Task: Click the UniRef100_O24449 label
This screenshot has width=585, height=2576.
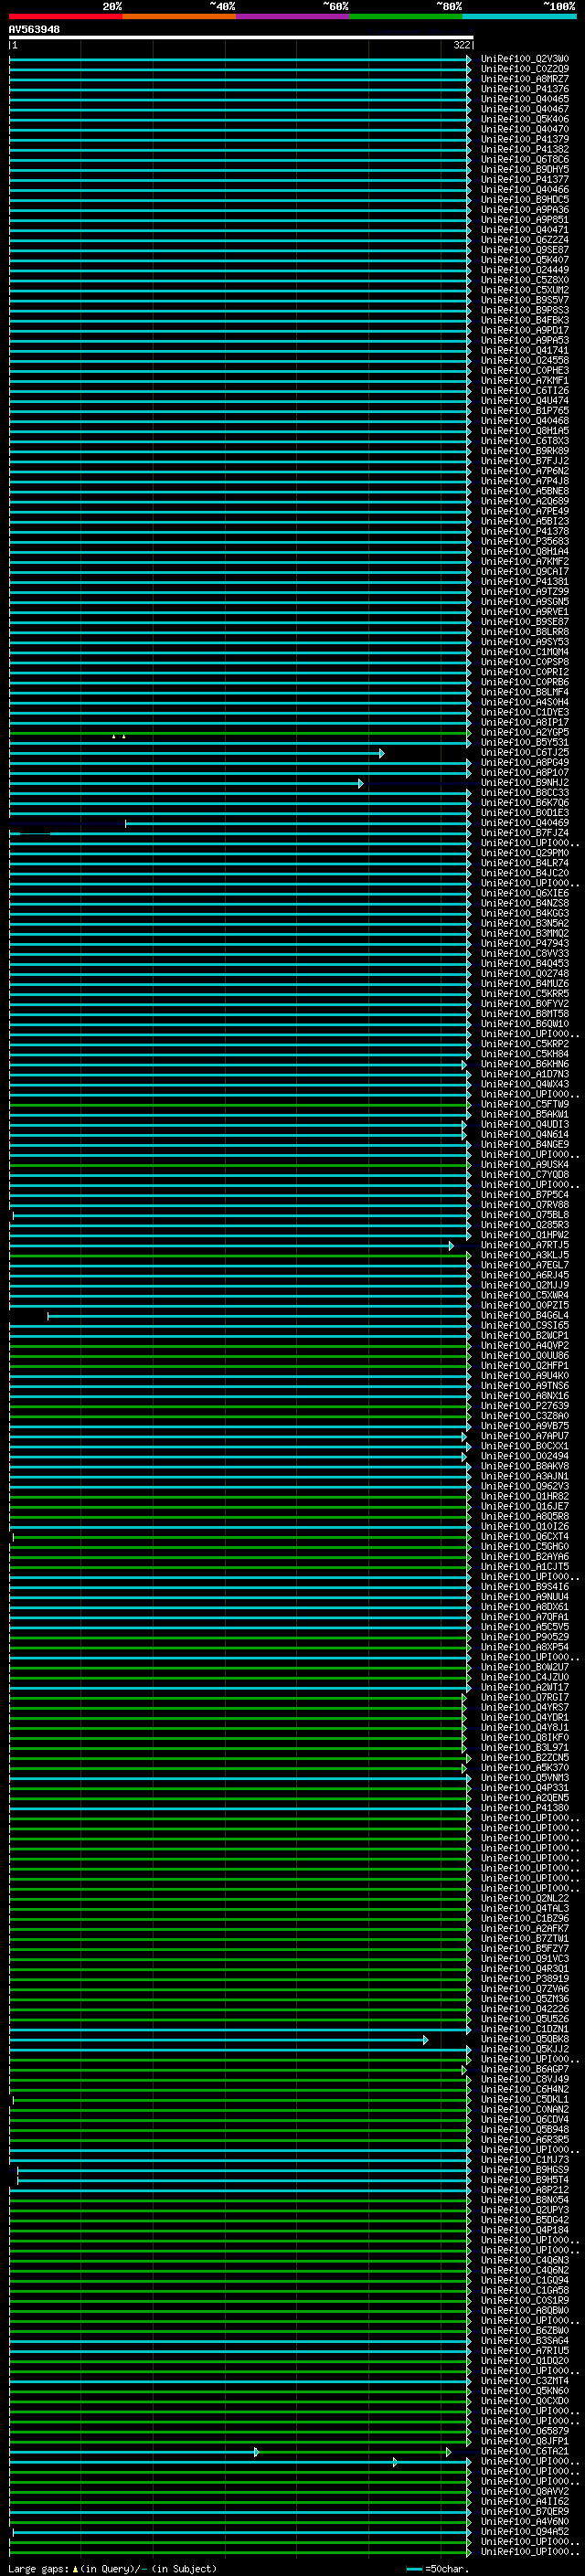Action: click(525, 270)
